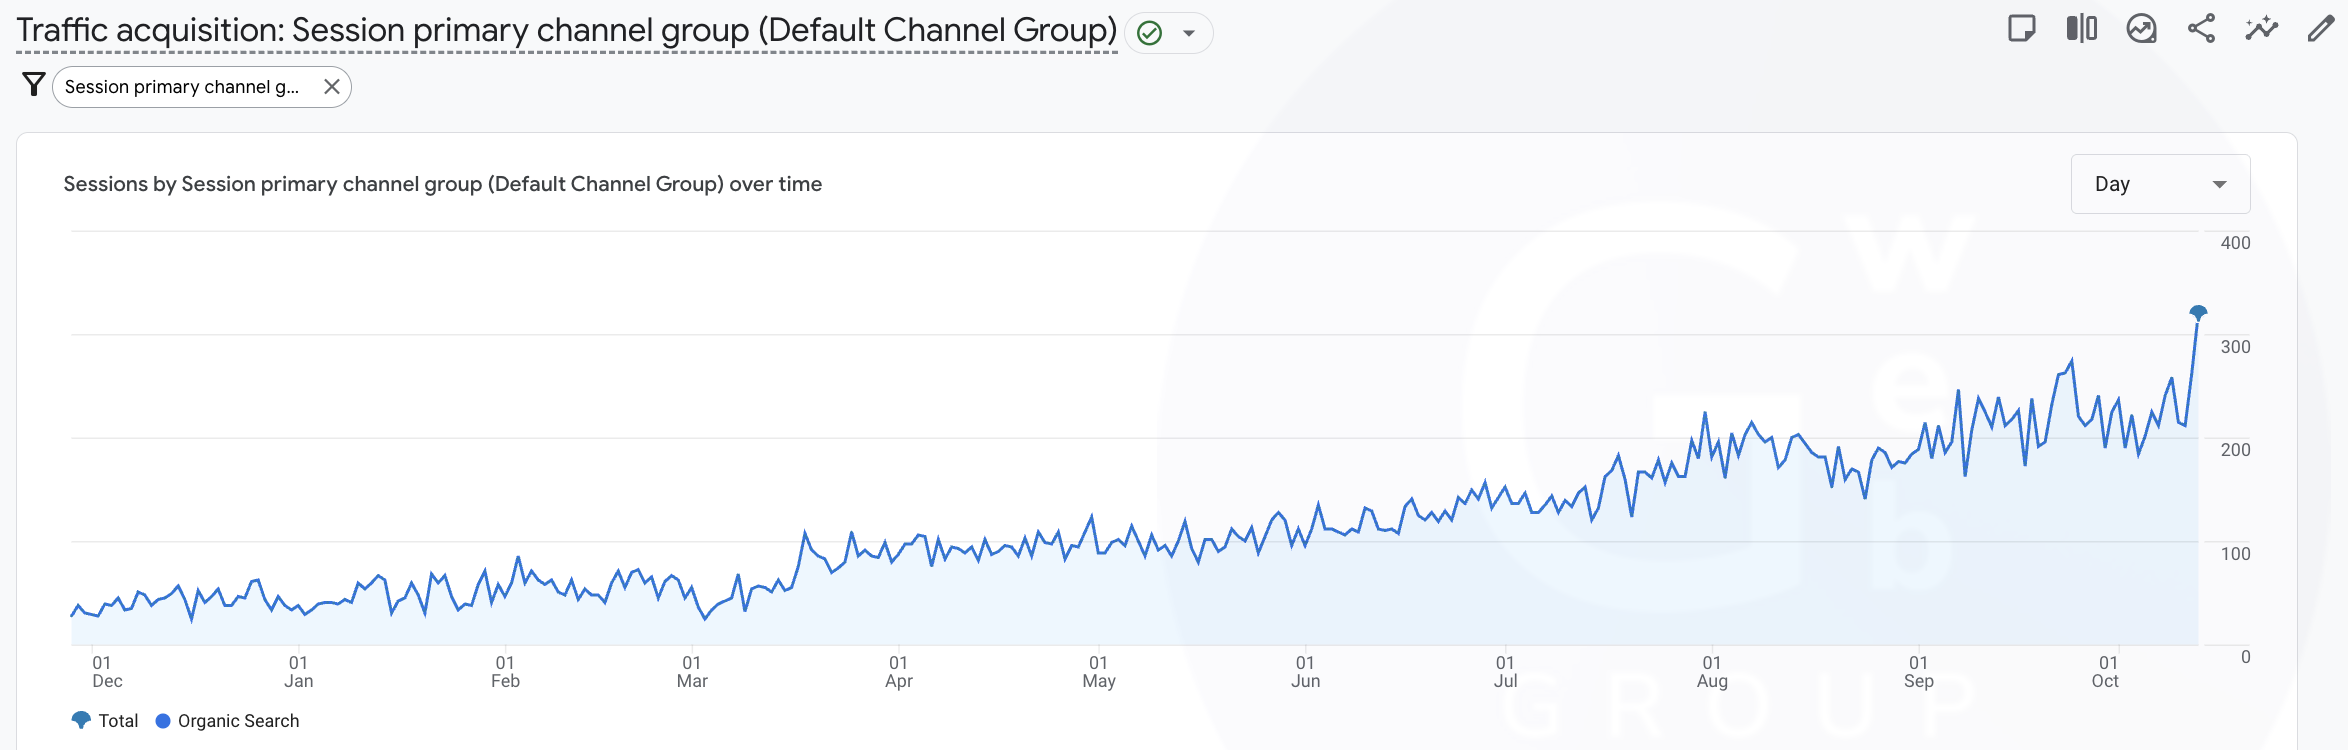Click the edit comparisons icon
The height and width of the screenshot is (750, 2348).
click(x=2081, y=29)
